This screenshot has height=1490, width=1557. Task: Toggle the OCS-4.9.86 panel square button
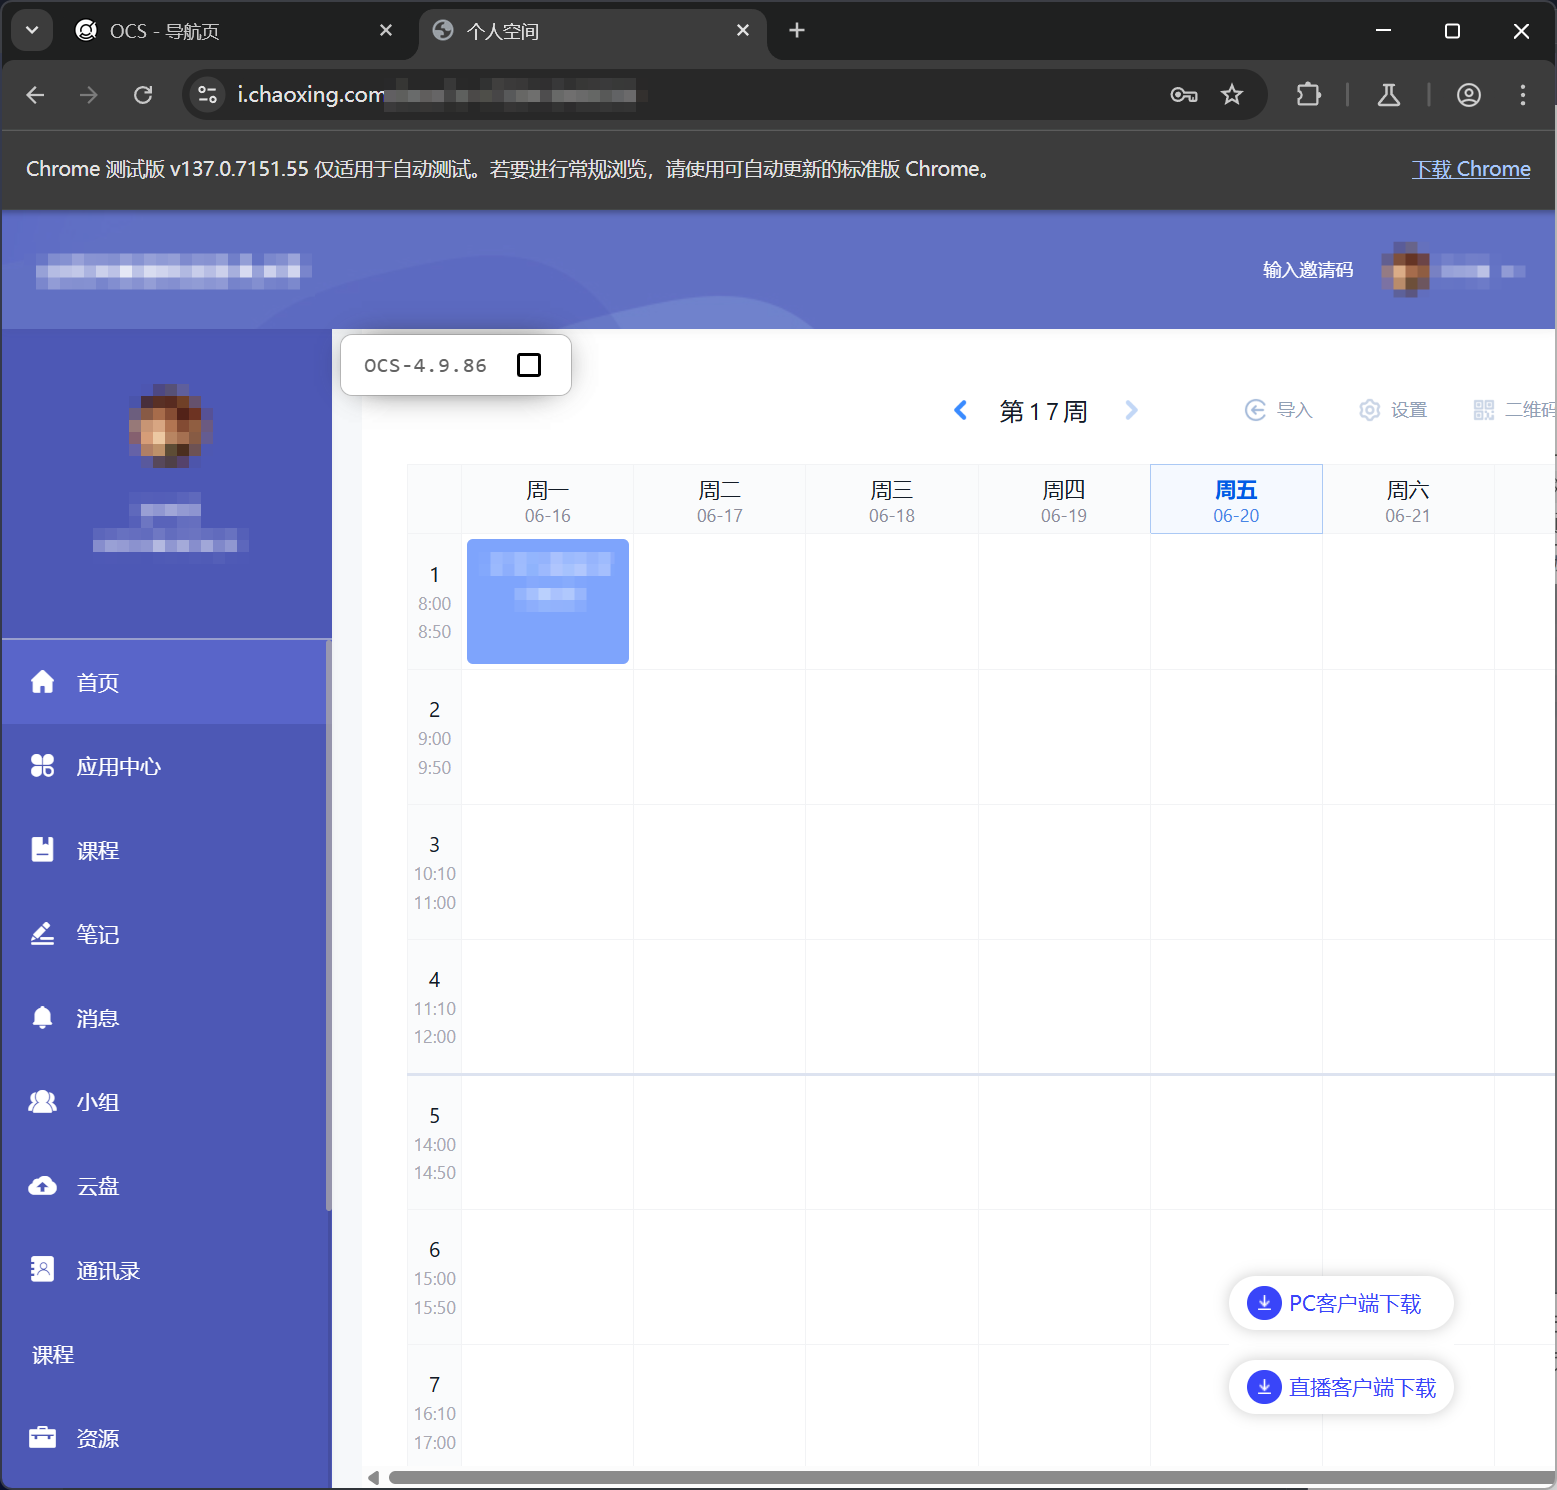pyautogui.click(x=529, y=365)
